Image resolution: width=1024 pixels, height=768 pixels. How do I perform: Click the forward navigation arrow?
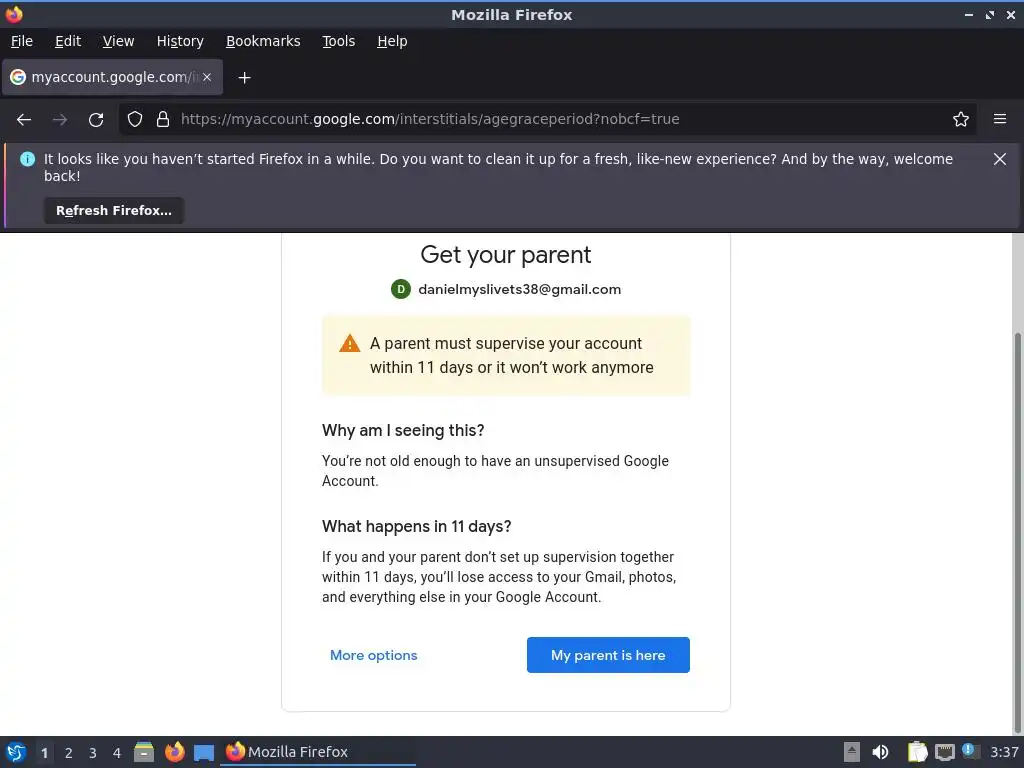[x=59, y=120]
